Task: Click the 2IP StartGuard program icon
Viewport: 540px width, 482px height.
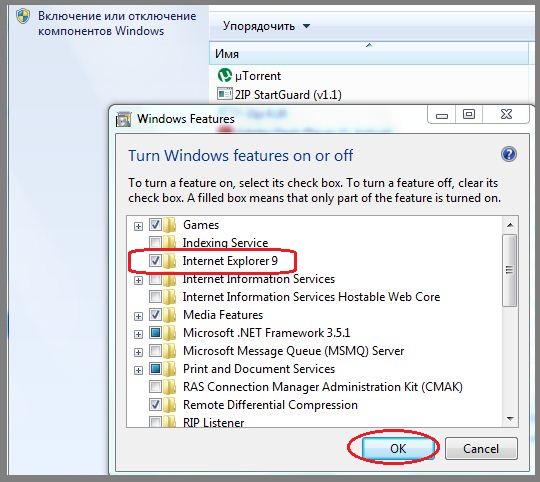Action: pos(225,94)
